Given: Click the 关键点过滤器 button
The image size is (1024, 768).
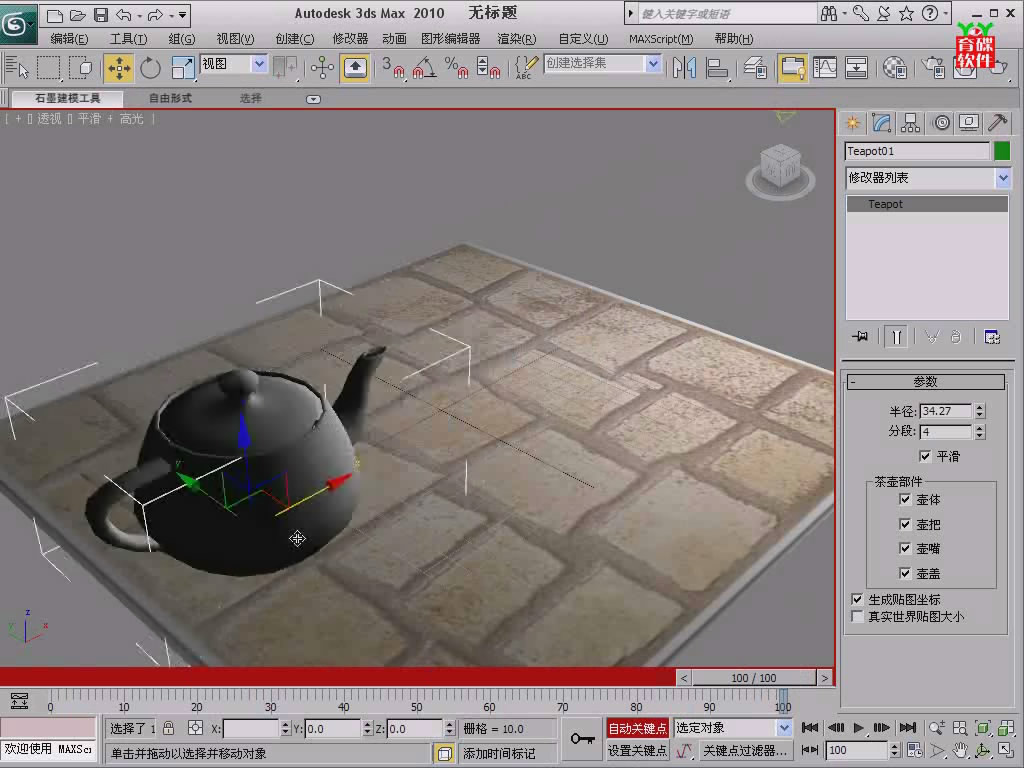Looking at the screenshot, I should [x=745, y=750].
